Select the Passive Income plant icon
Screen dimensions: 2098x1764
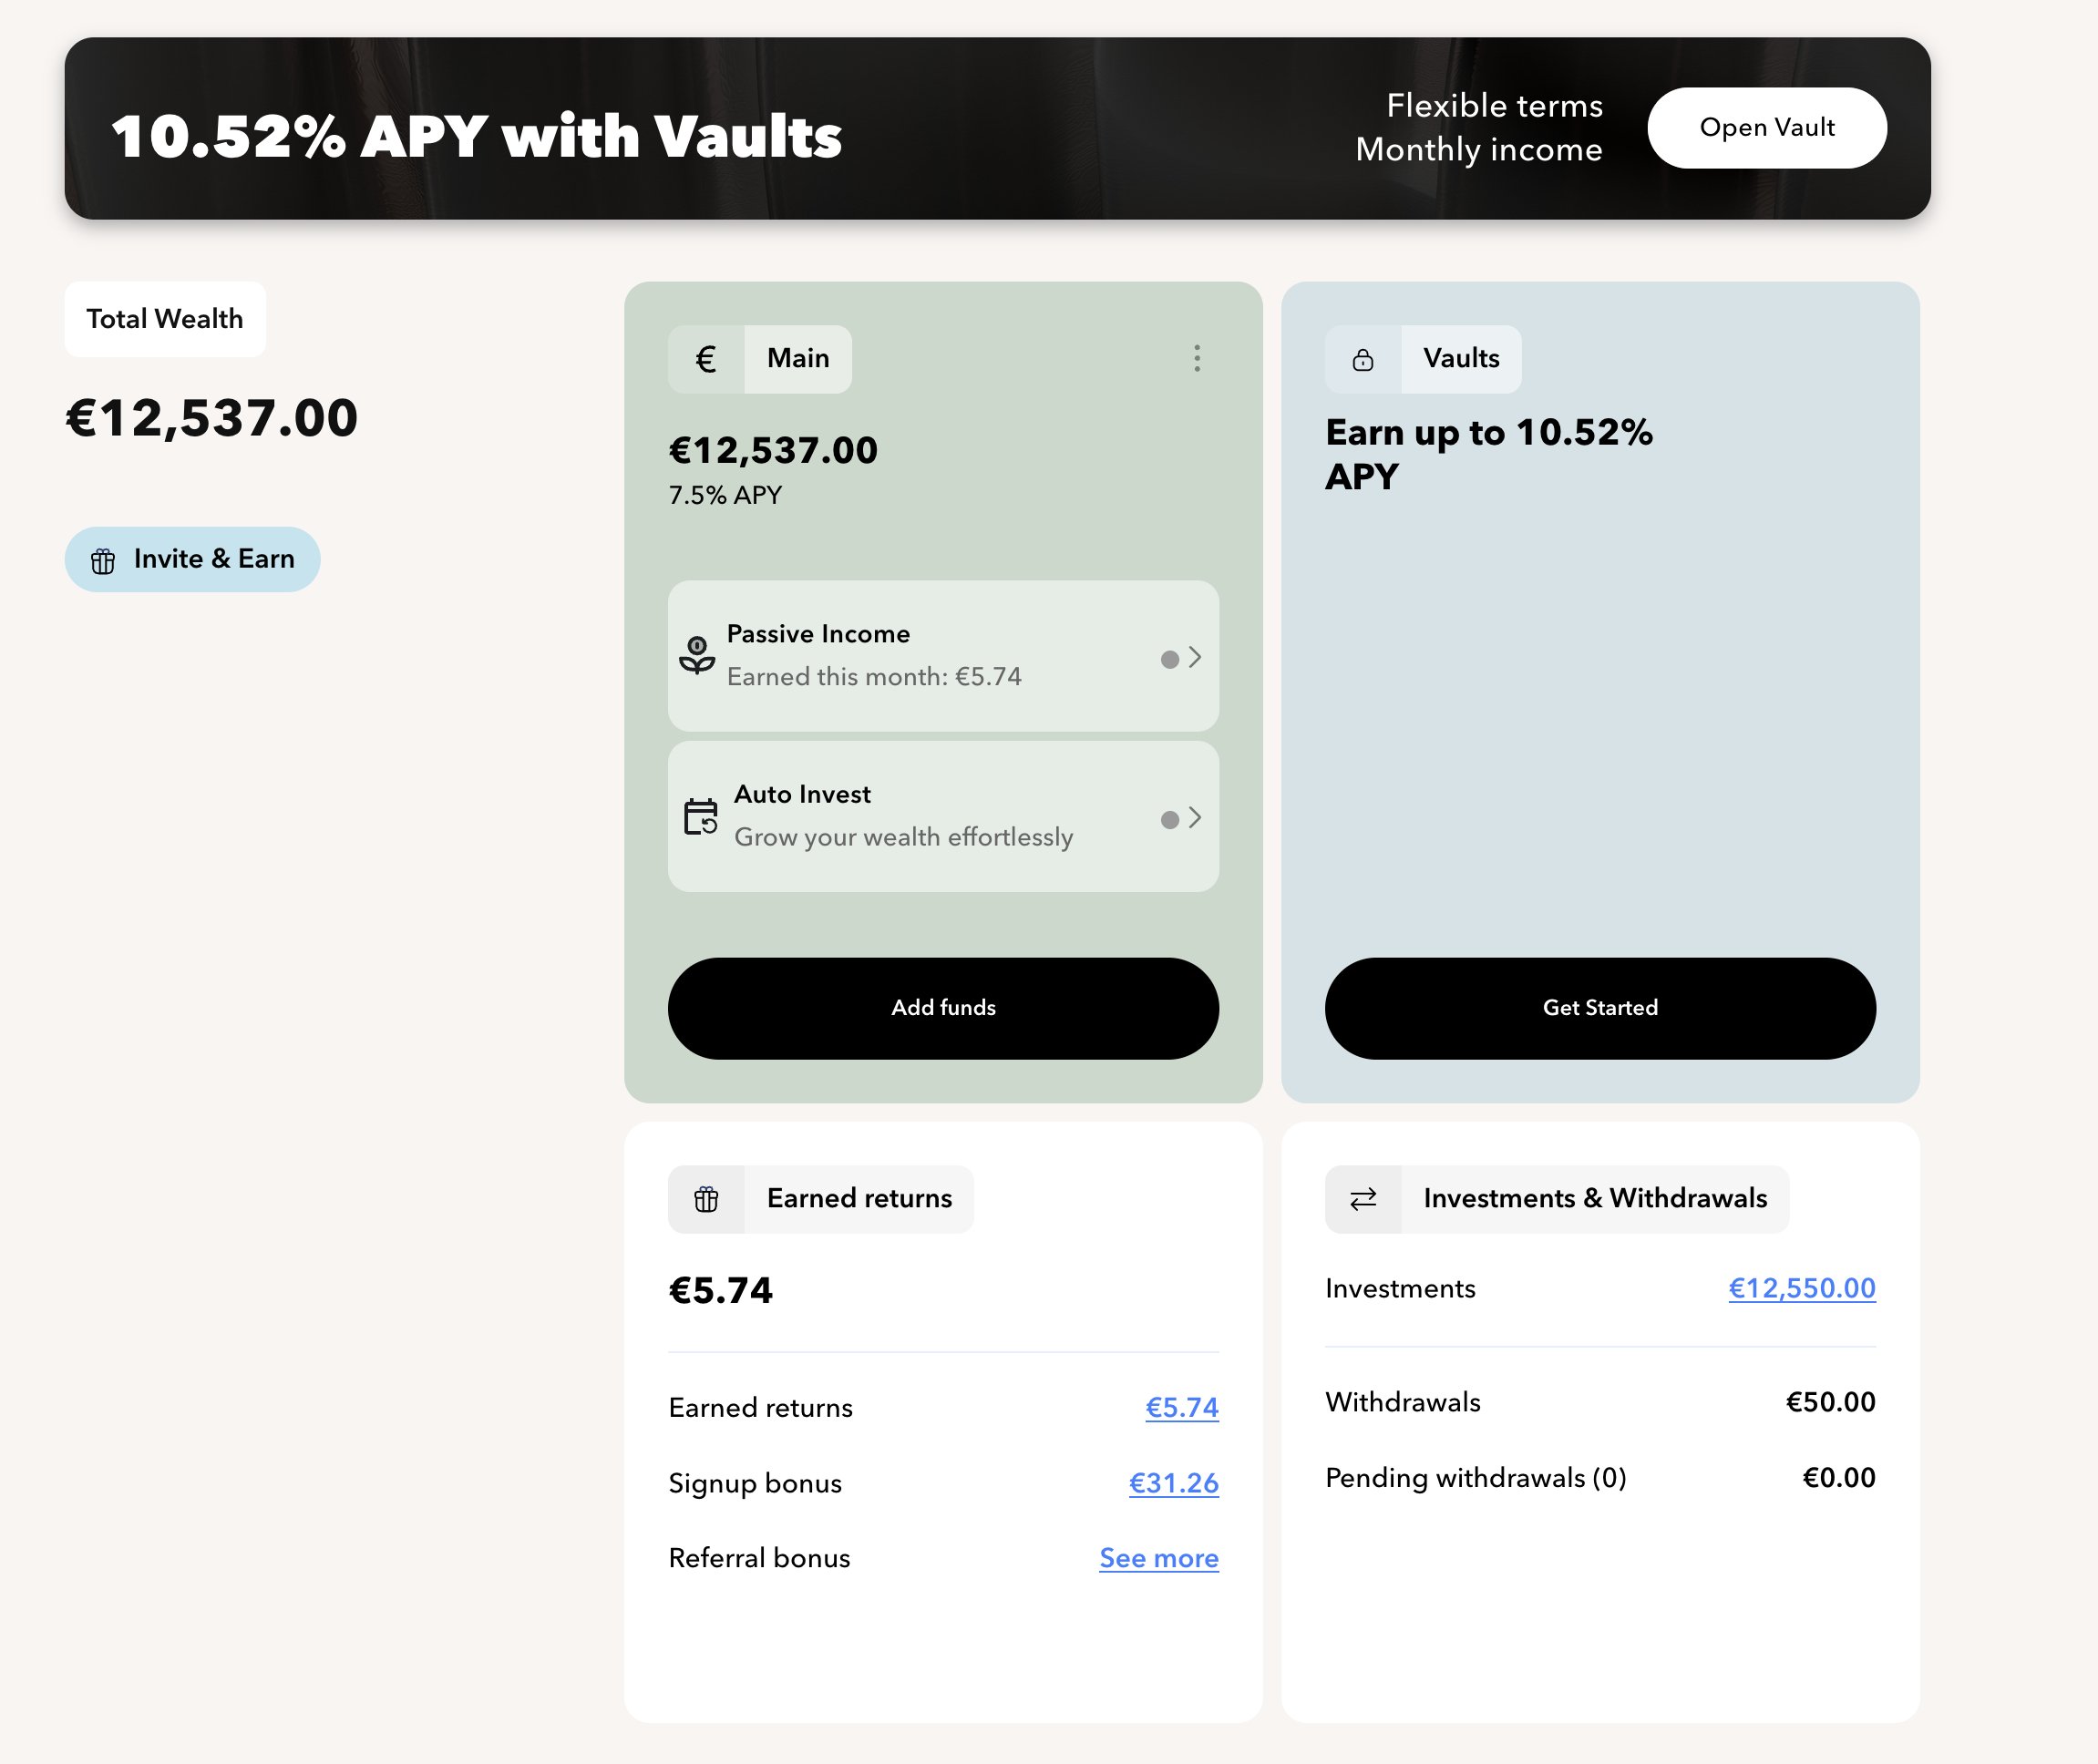(699, 654)
